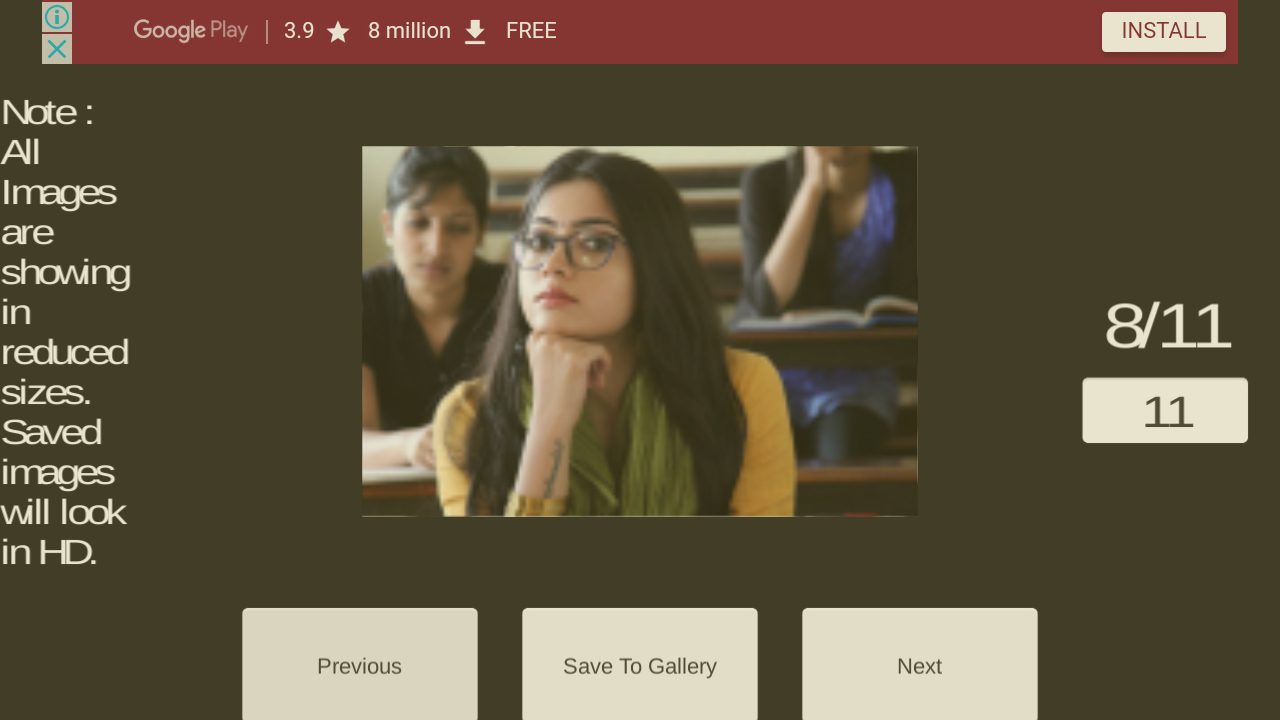1280x720 pixels.
Task: Dismiss the ad with the X icon
Action: pos(57,49)
